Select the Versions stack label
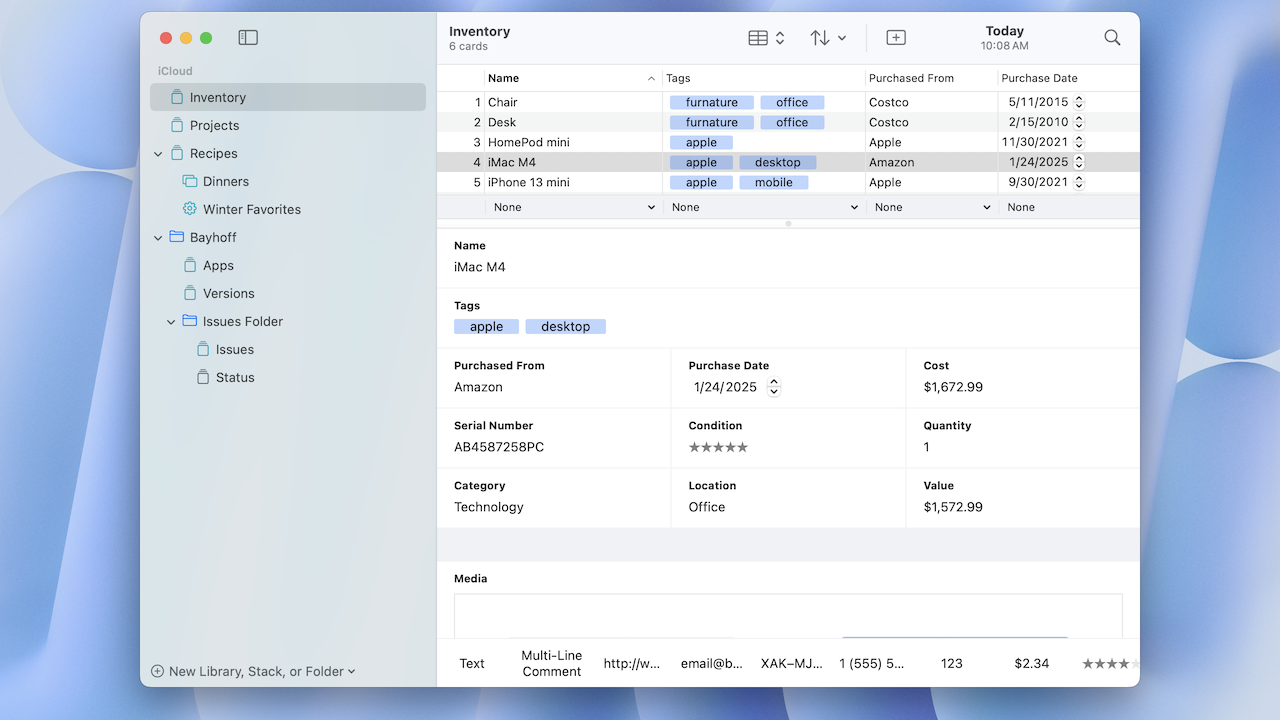 [228, 293]
